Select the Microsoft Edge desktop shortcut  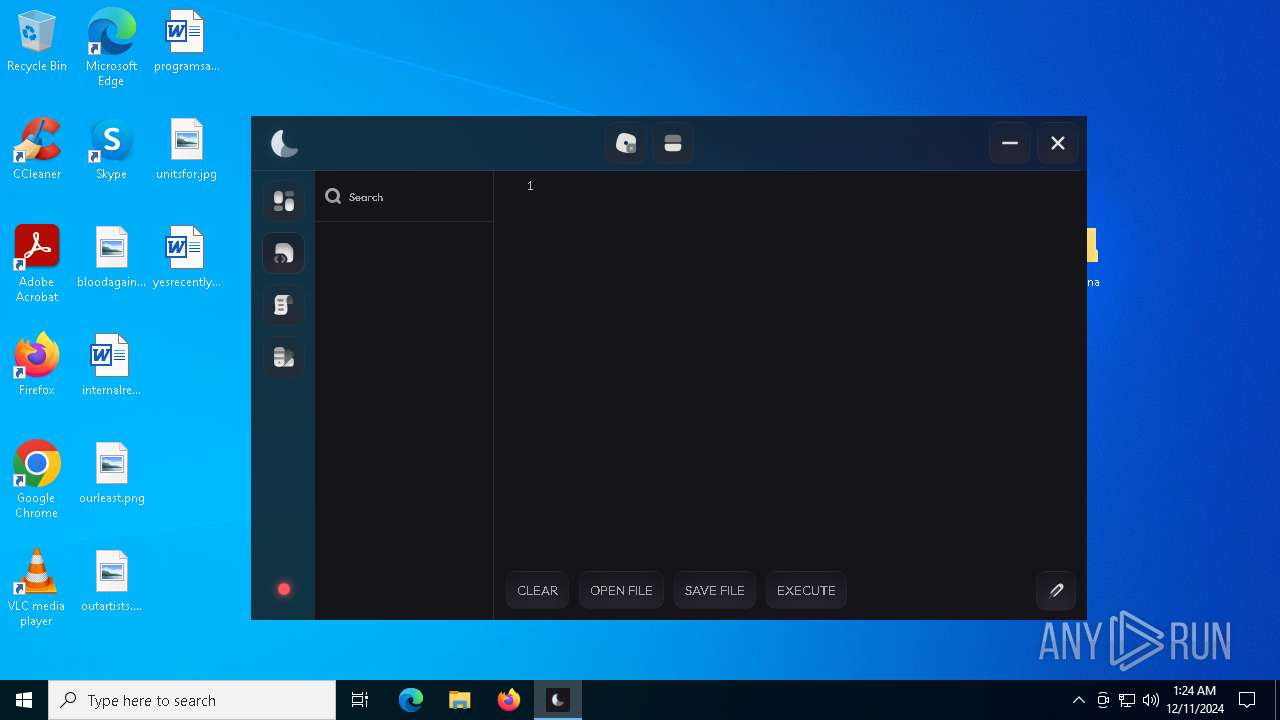click(111, 47)
